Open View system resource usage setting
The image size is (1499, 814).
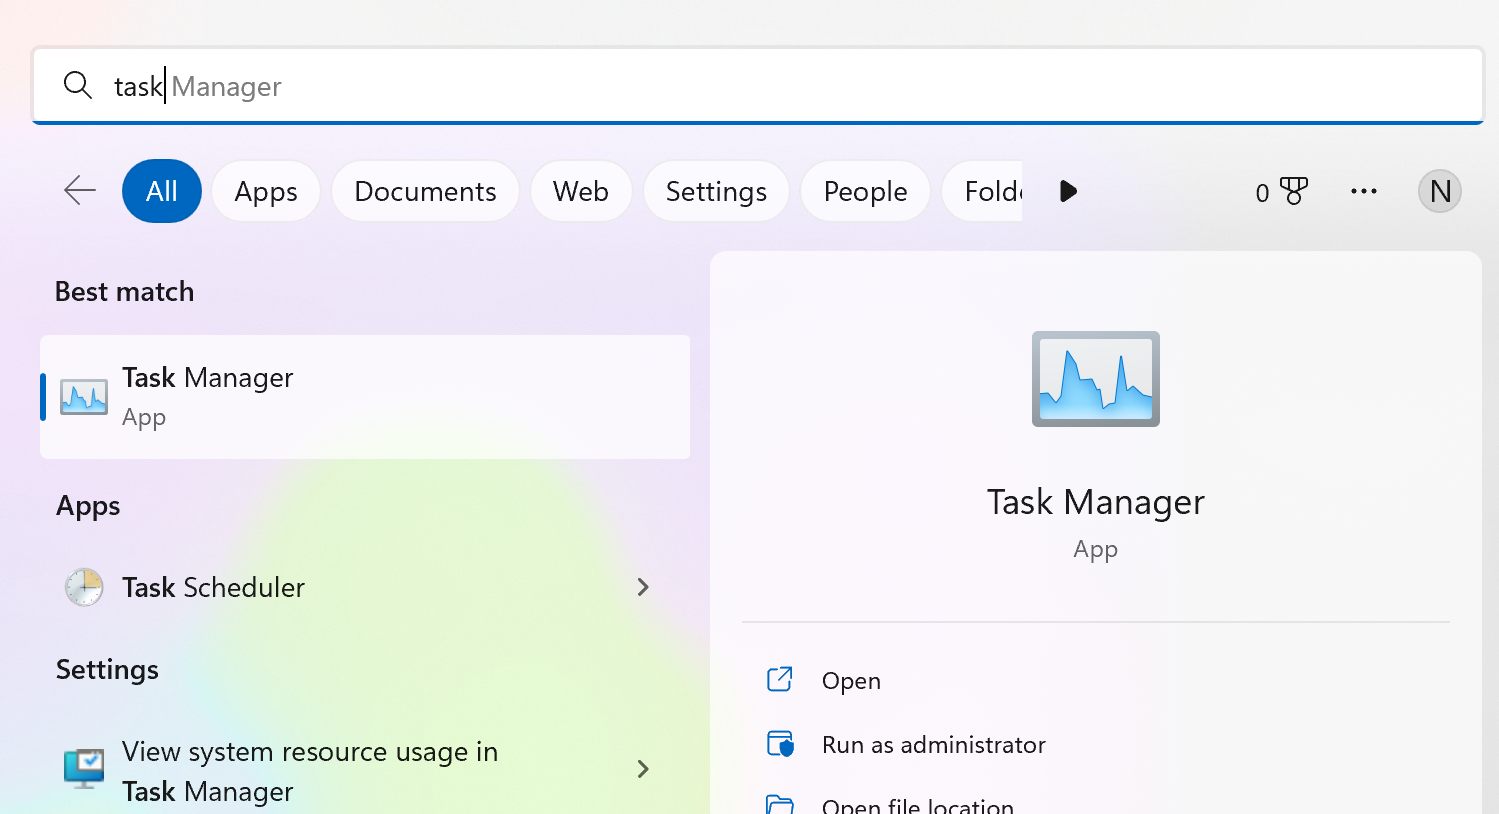[x=365, y=771]
